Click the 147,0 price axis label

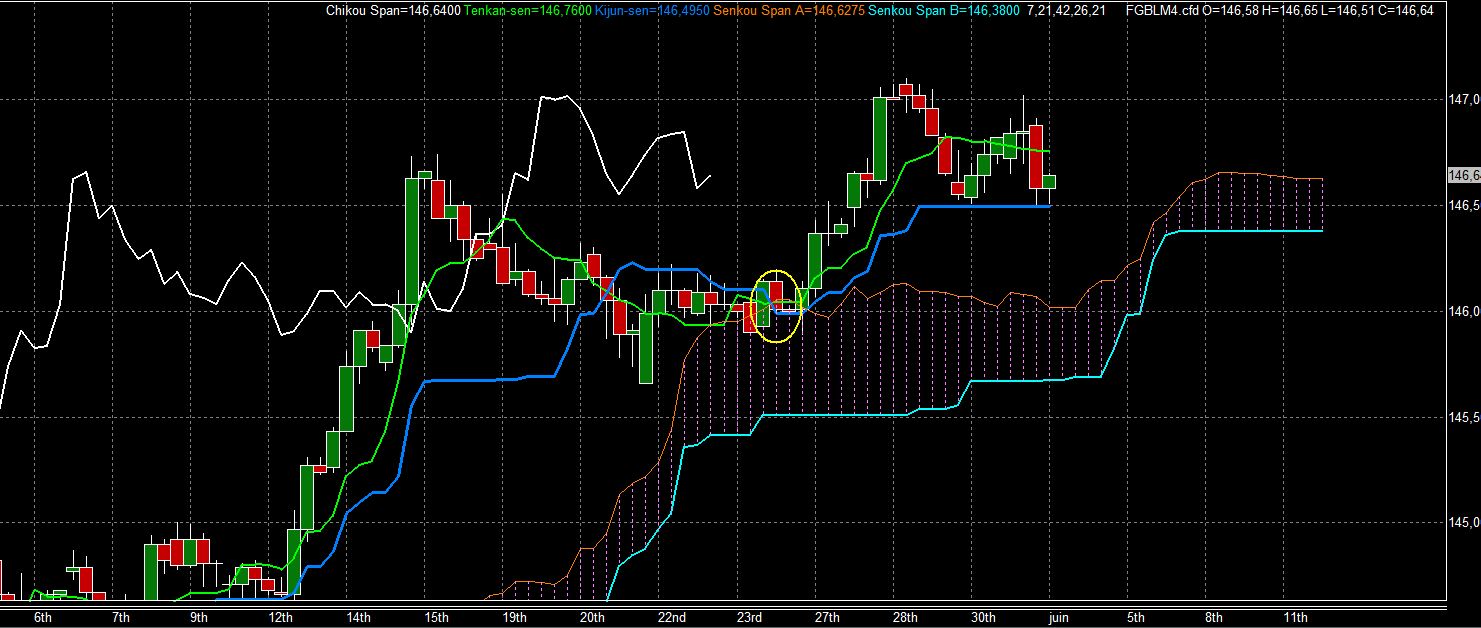coord(1463,99)
